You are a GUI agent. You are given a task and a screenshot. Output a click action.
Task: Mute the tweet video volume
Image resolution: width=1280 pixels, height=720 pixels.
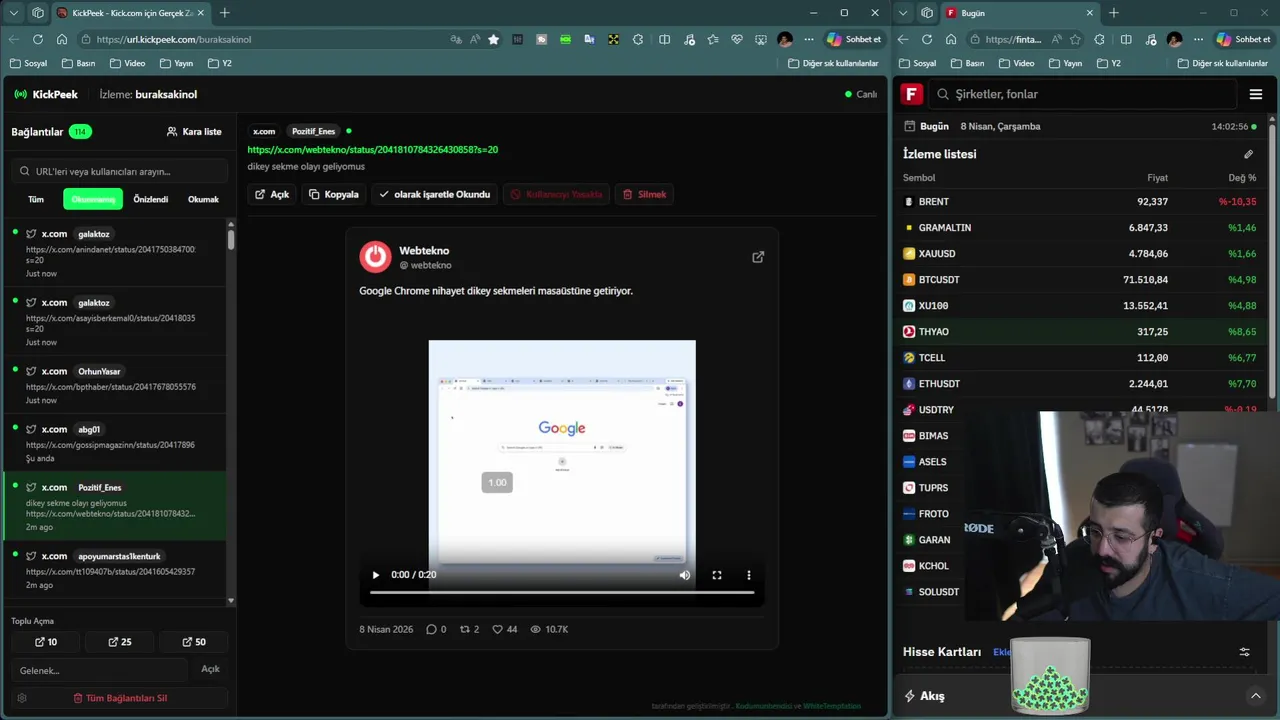pos(685,575)
